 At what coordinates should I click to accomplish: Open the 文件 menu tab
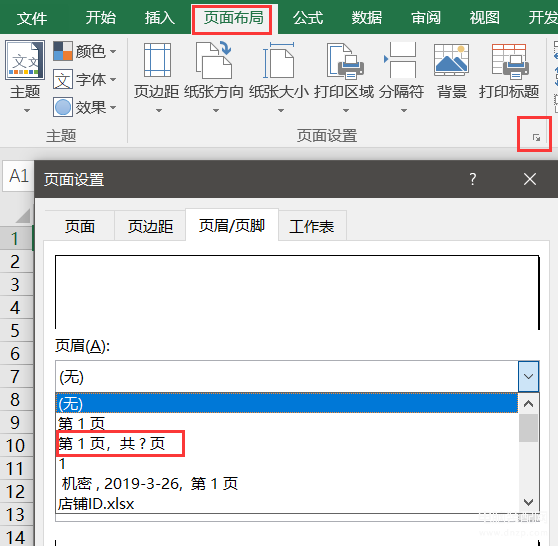tap(32, 18)
